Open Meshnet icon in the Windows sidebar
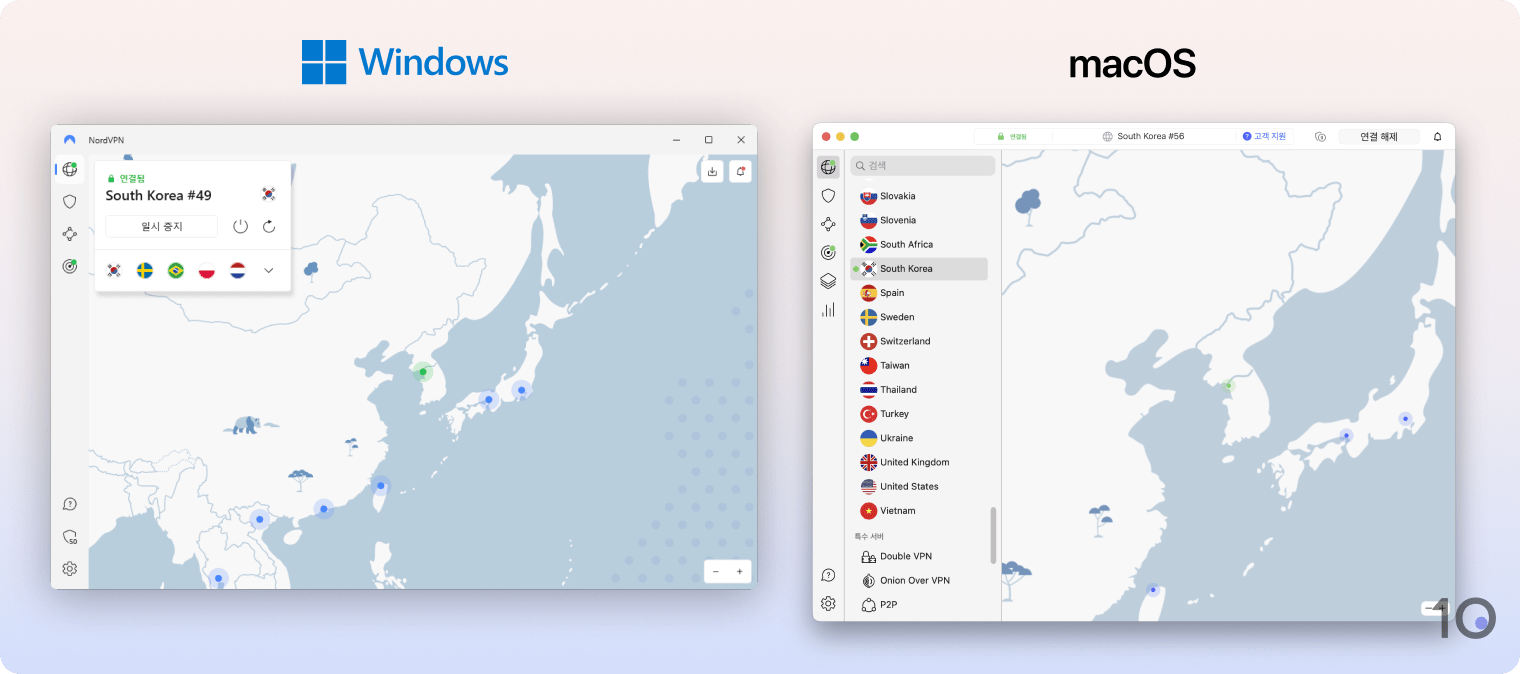 (69, 234)
